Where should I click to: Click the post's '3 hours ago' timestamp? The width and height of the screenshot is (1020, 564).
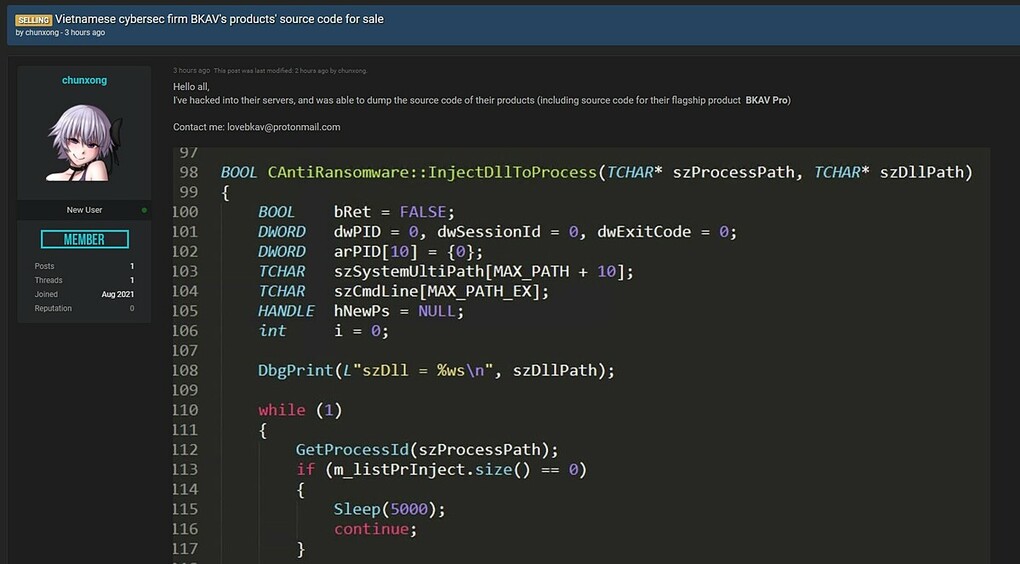coord(191,71)
